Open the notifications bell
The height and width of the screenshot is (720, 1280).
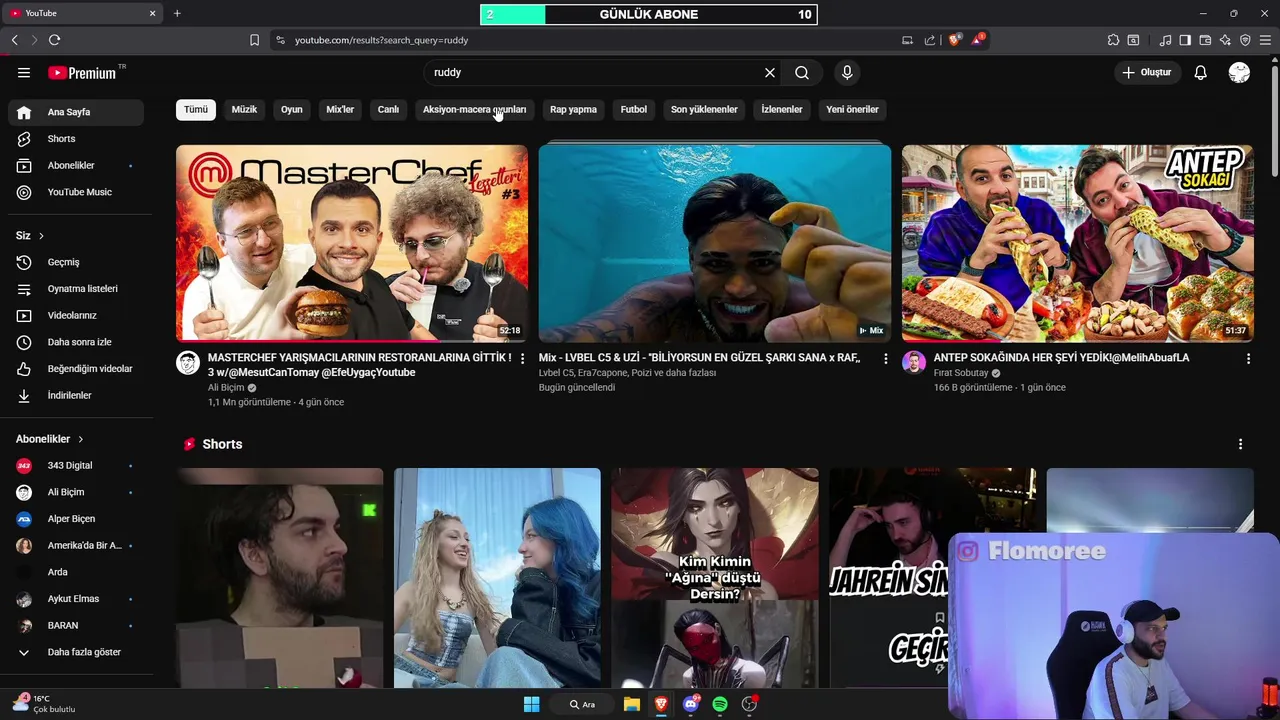[x=1201, y=73]
